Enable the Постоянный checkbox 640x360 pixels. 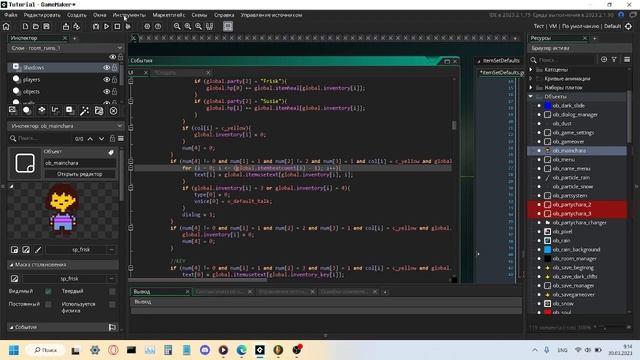48,304
